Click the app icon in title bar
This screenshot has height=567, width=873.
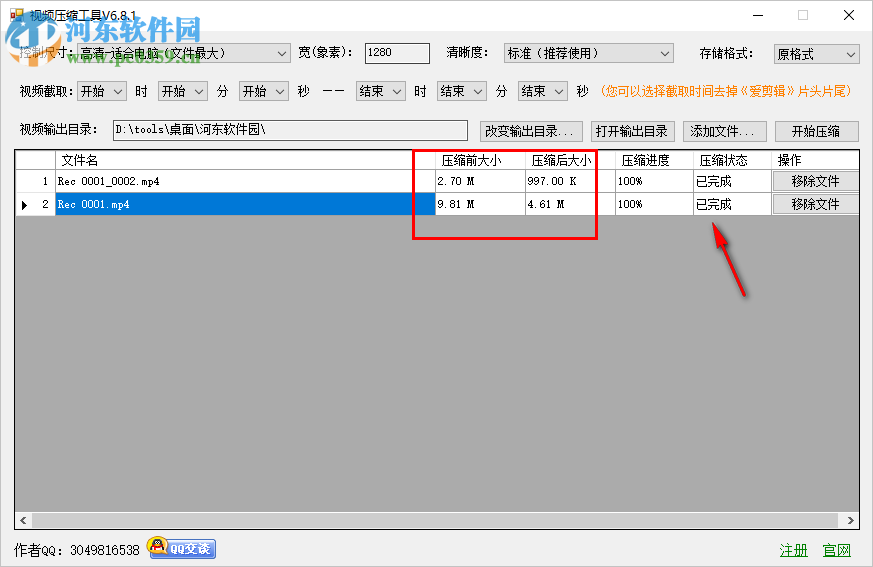17,15
